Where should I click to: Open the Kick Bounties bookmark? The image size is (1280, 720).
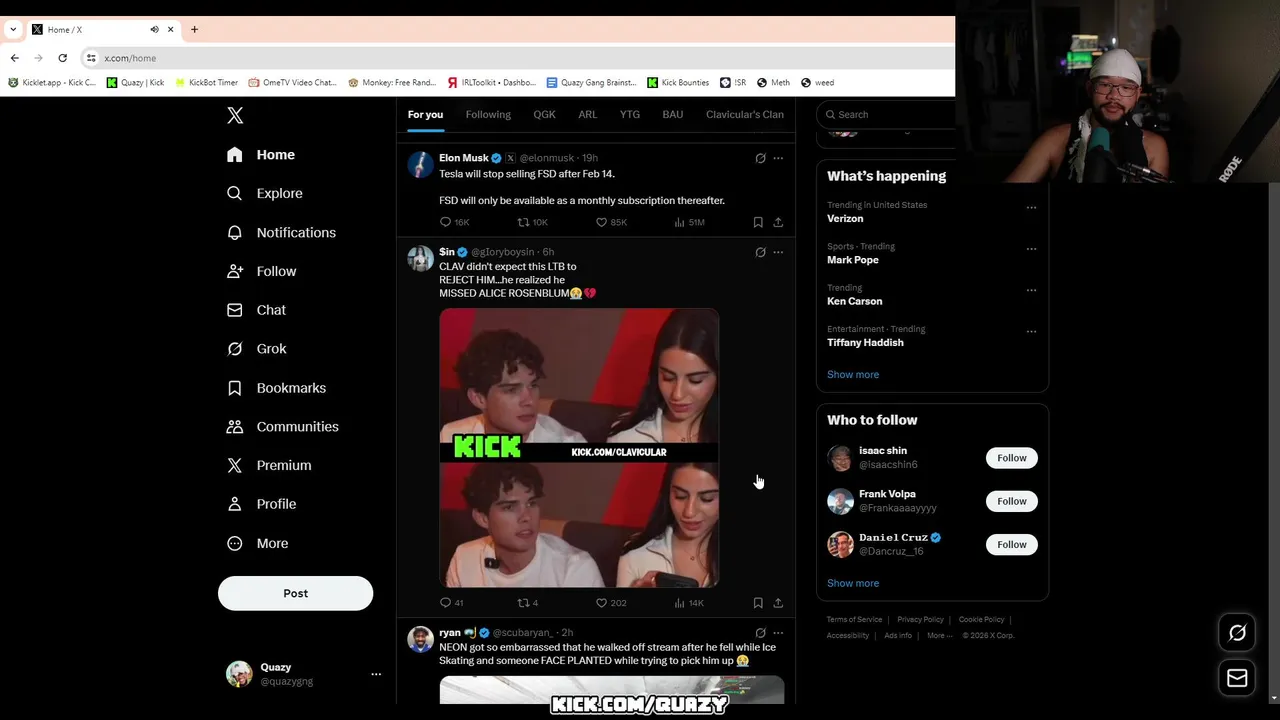click(678, 83)
